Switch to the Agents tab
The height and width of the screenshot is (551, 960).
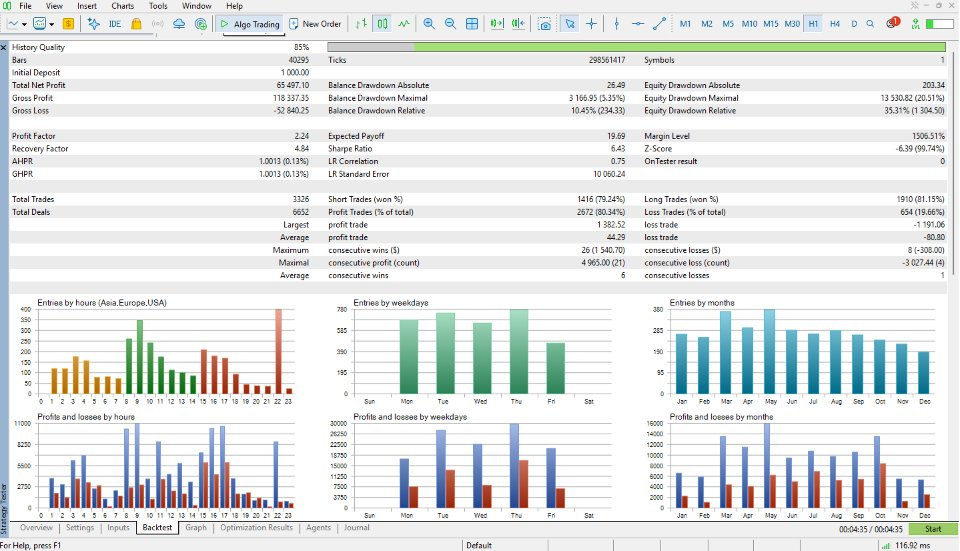(x=318, y=528)
